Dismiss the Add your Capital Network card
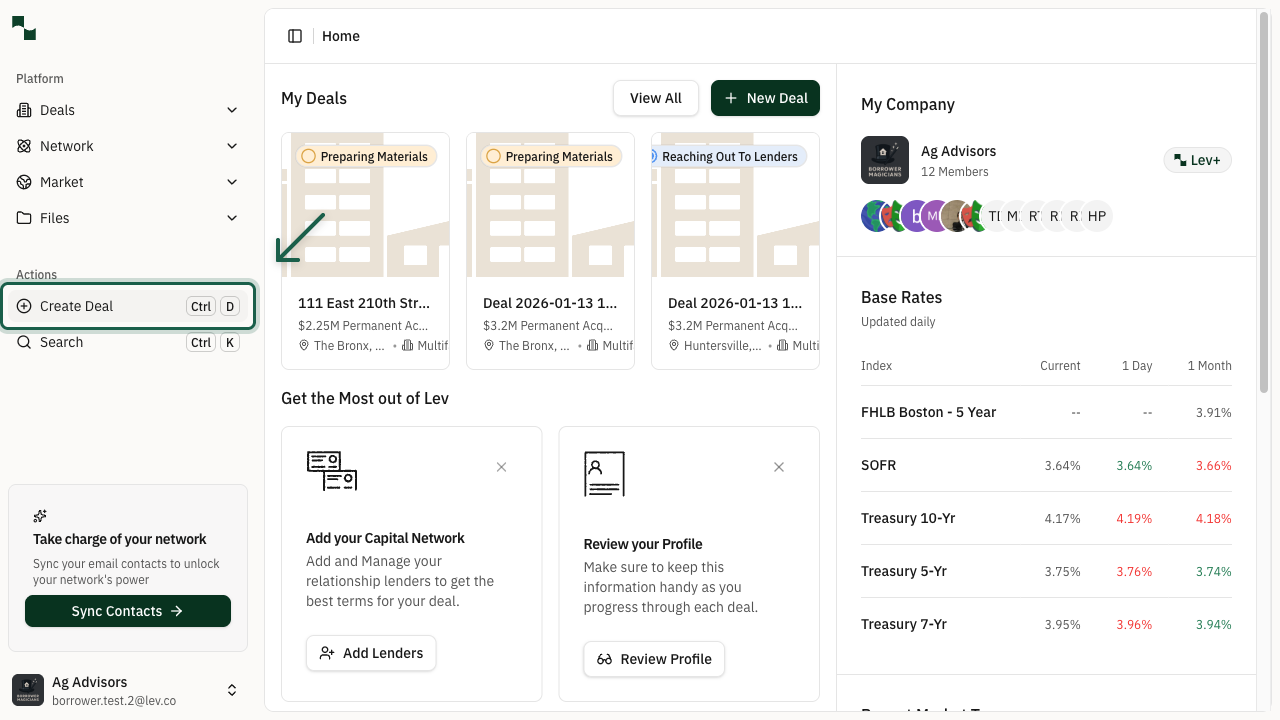1280x720 pixels. (501, 467)
